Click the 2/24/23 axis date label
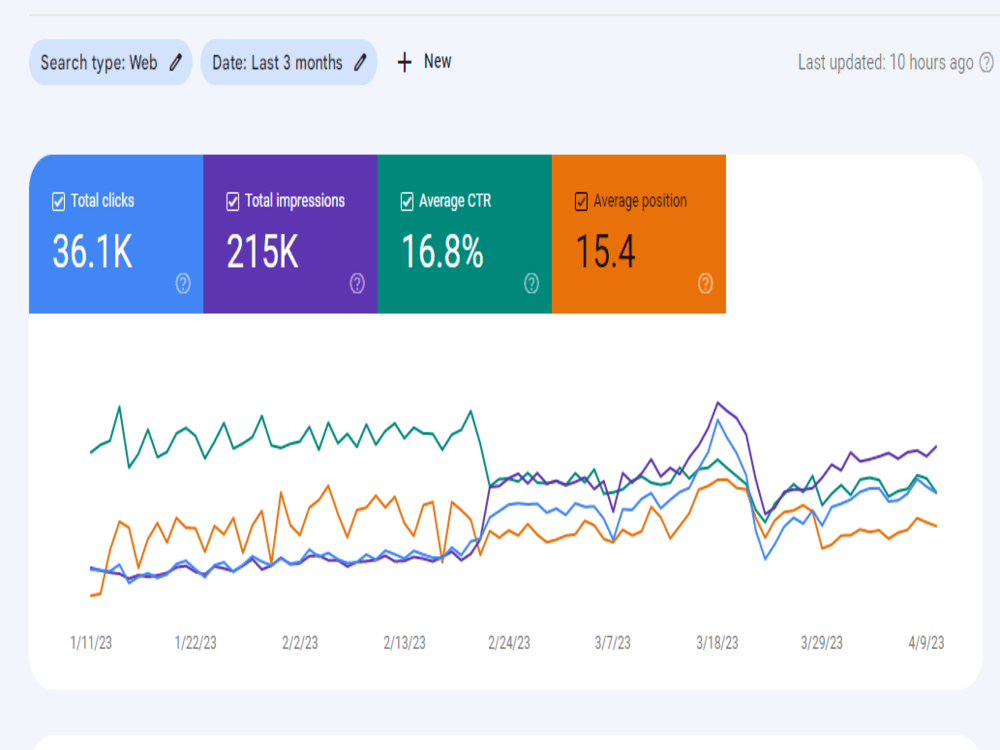1000x750 pixels. (509, 643)
